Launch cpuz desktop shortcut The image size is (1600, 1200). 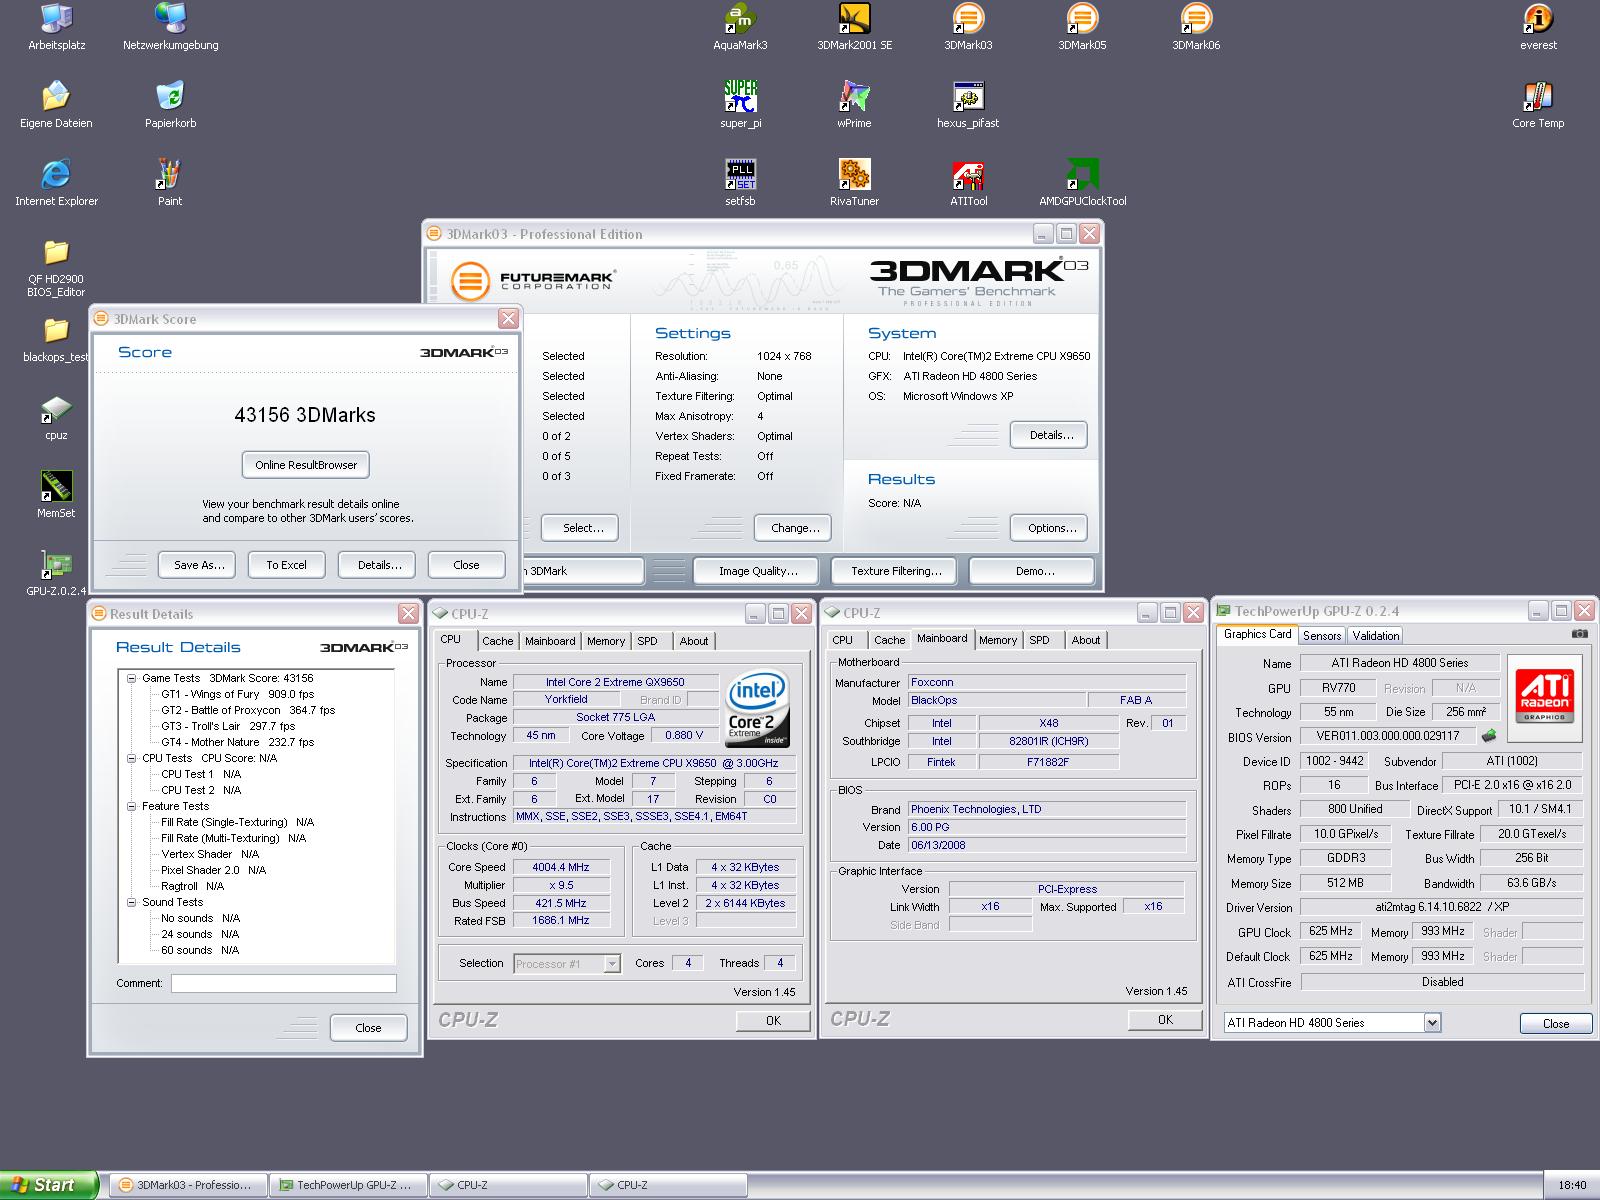tap(56, 417)
